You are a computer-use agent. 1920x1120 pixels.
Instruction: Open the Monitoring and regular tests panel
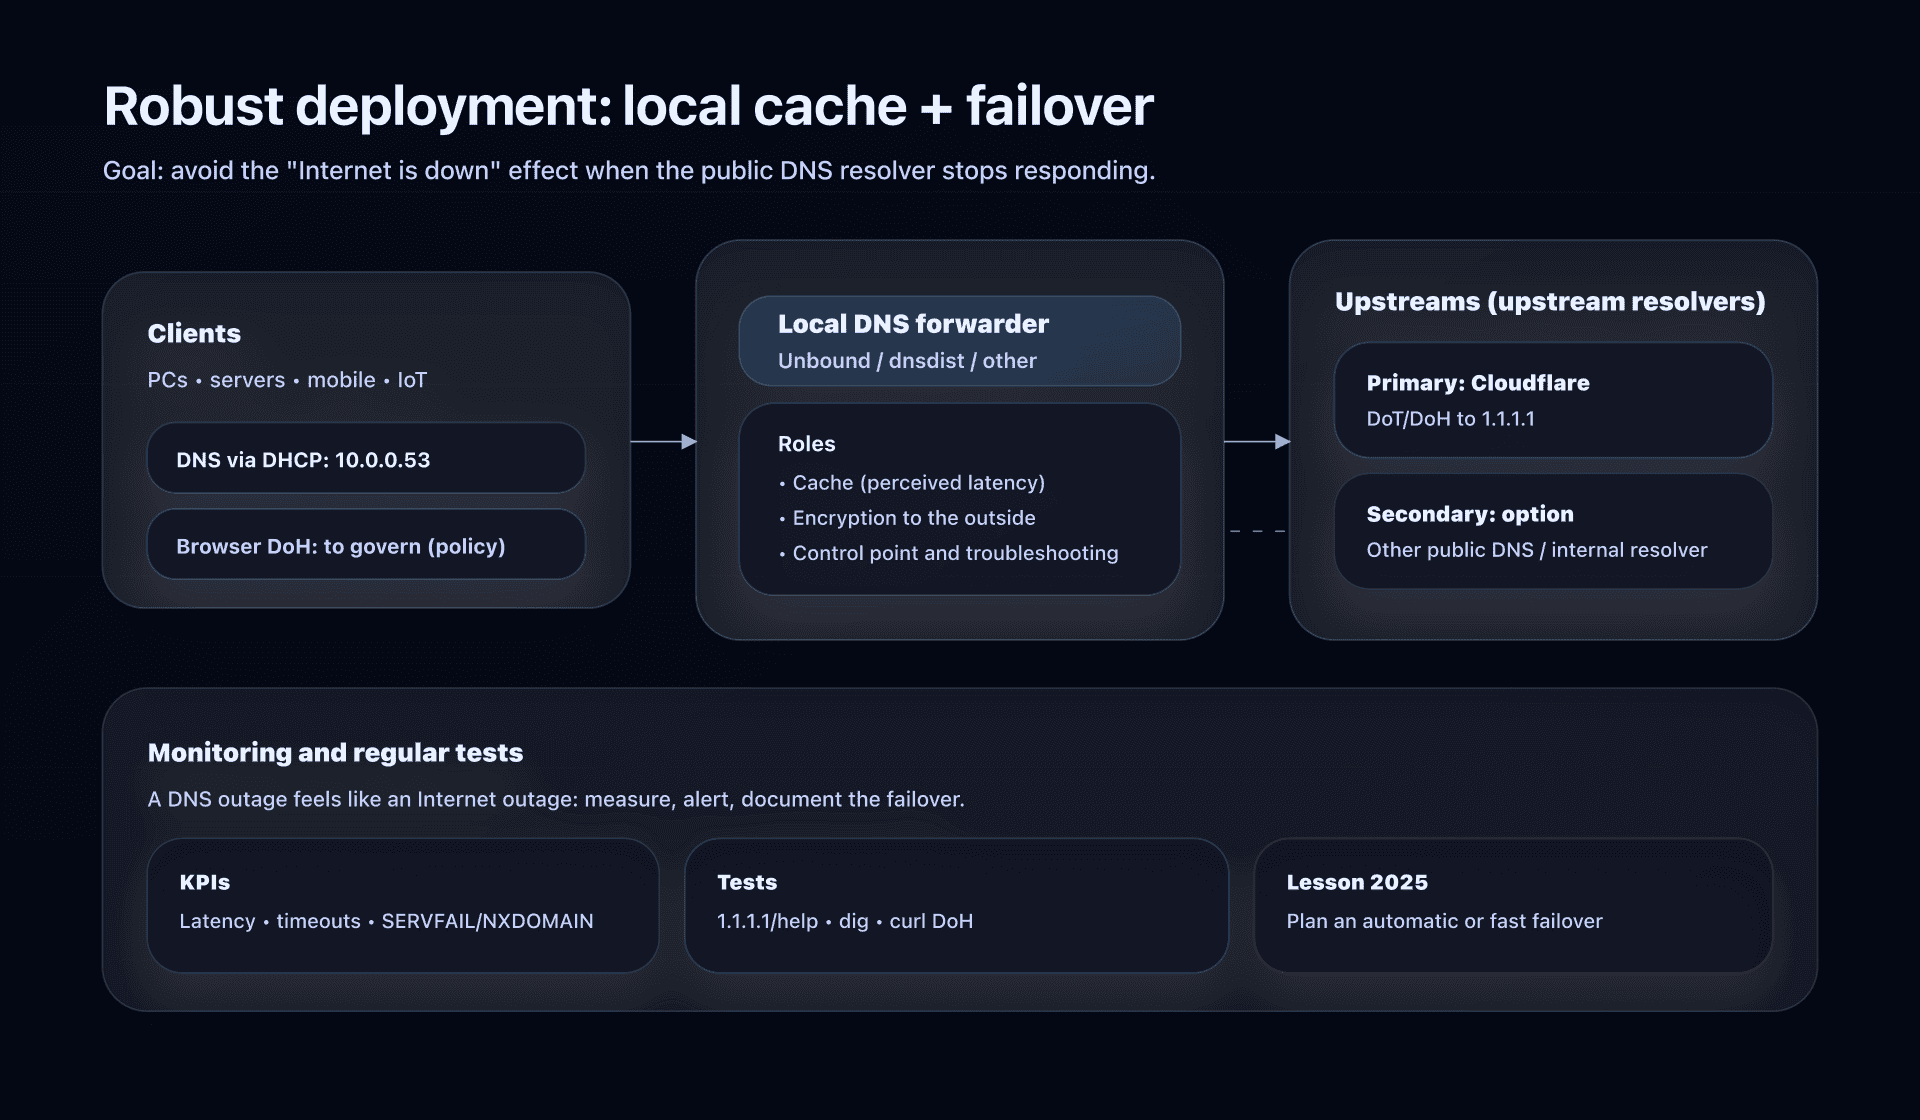point(960,847)
